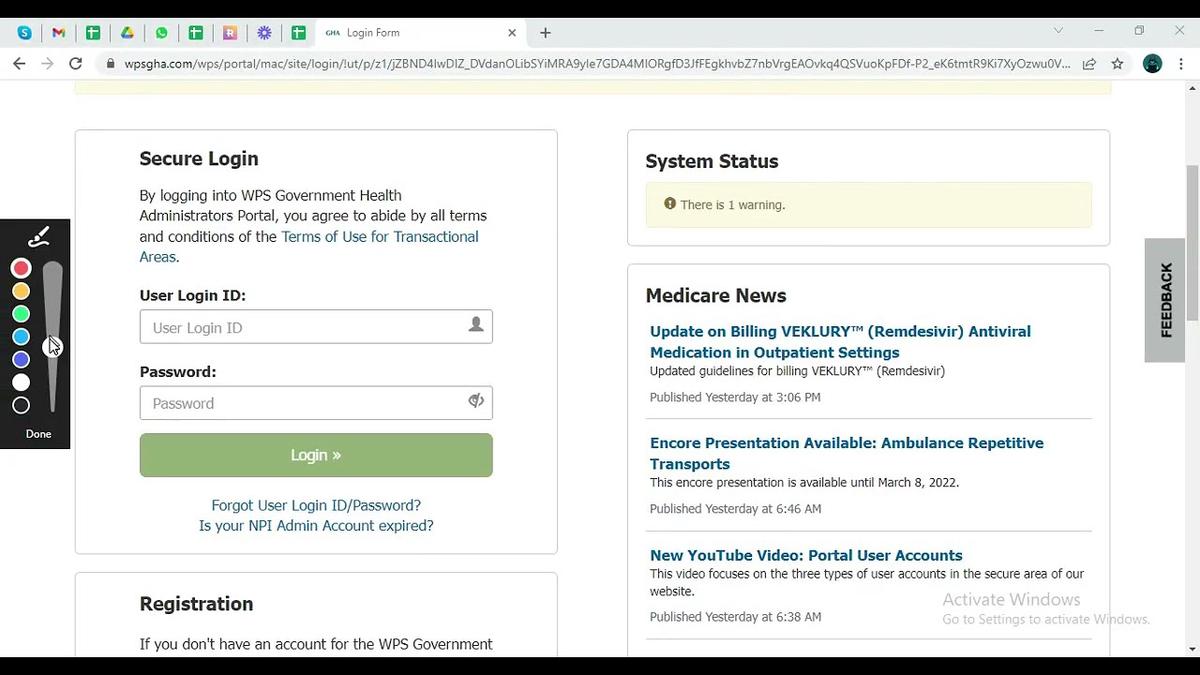The image size is (1200, 675).
Task: Open Ambulance Repetitive Transports encore article
Action: [x=847, y=453]
